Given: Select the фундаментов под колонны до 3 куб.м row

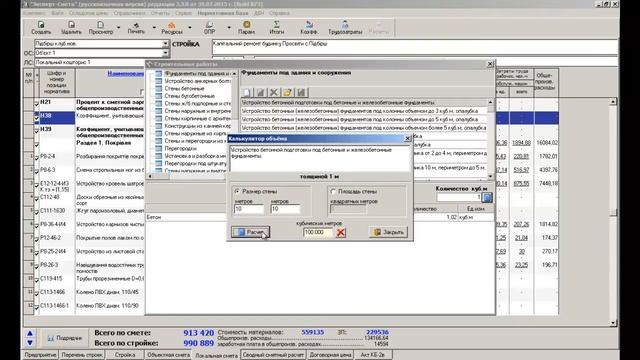Looking at the screenshot, I should (x=364, y=111).
